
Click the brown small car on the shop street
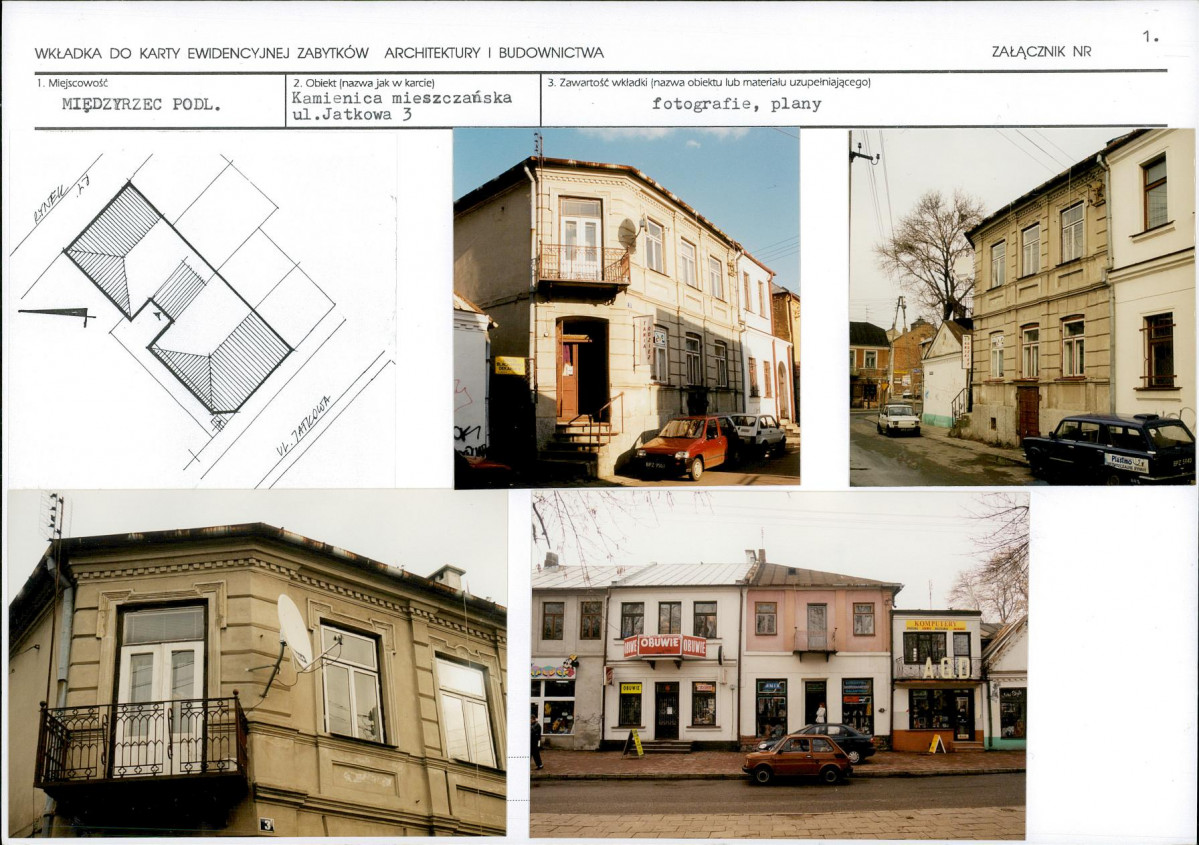(797, 759)
